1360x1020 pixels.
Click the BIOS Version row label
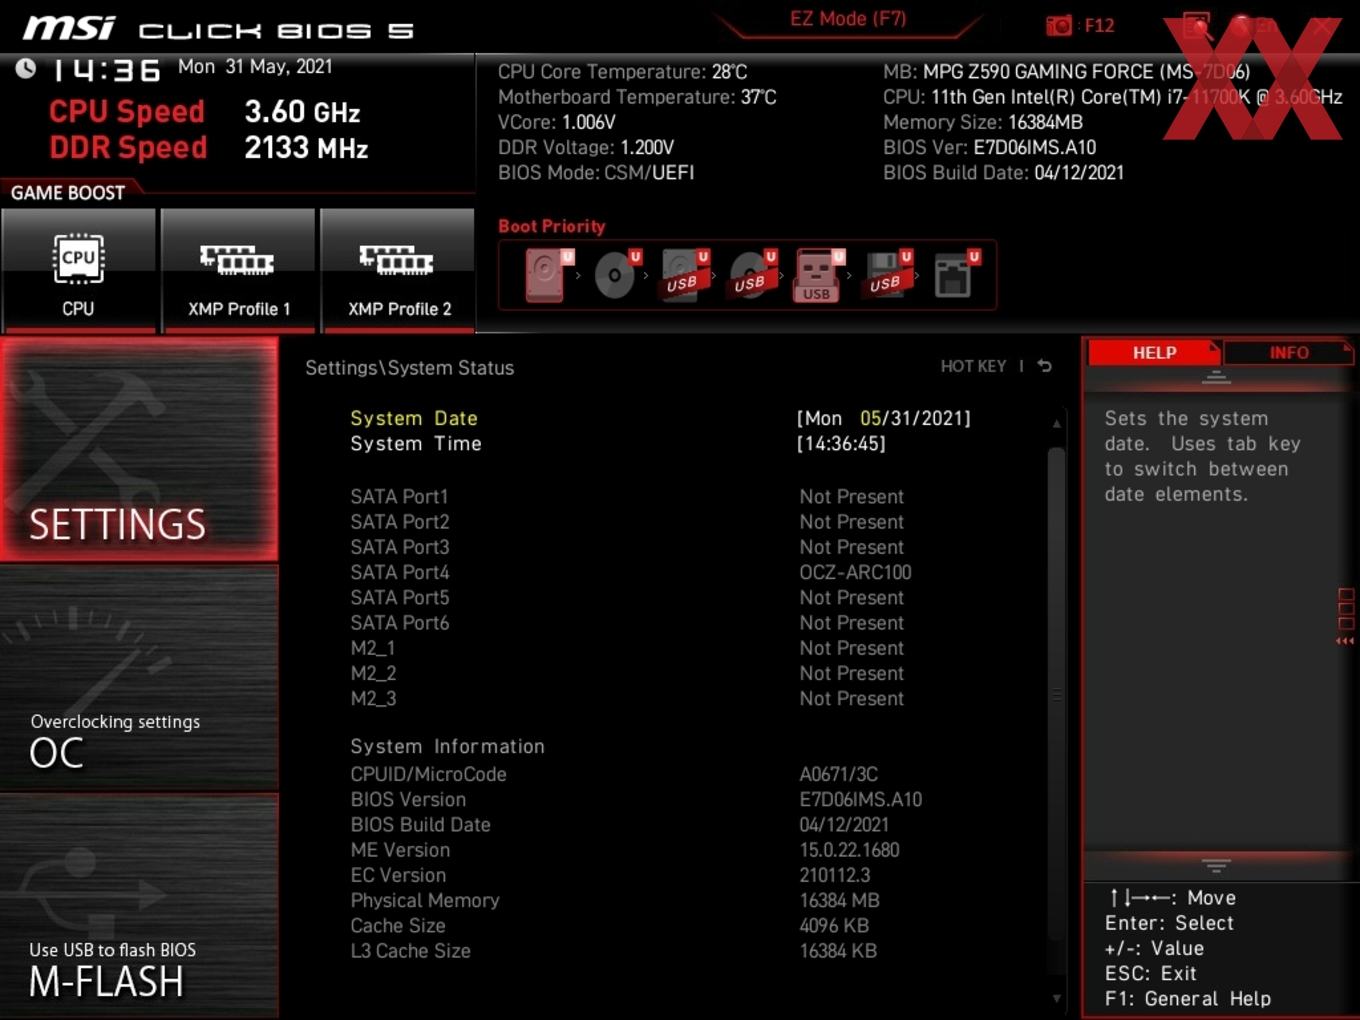(408, 799)
